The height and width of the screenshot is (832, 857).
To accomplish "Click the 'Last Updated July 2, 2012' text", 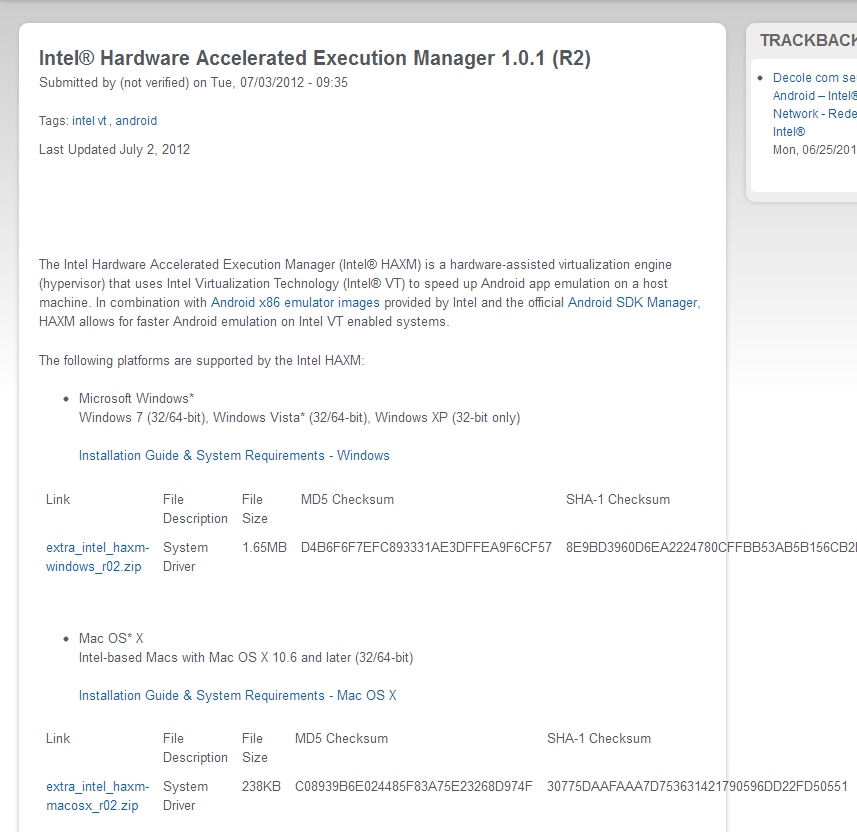I will click(x=114, y=150).
